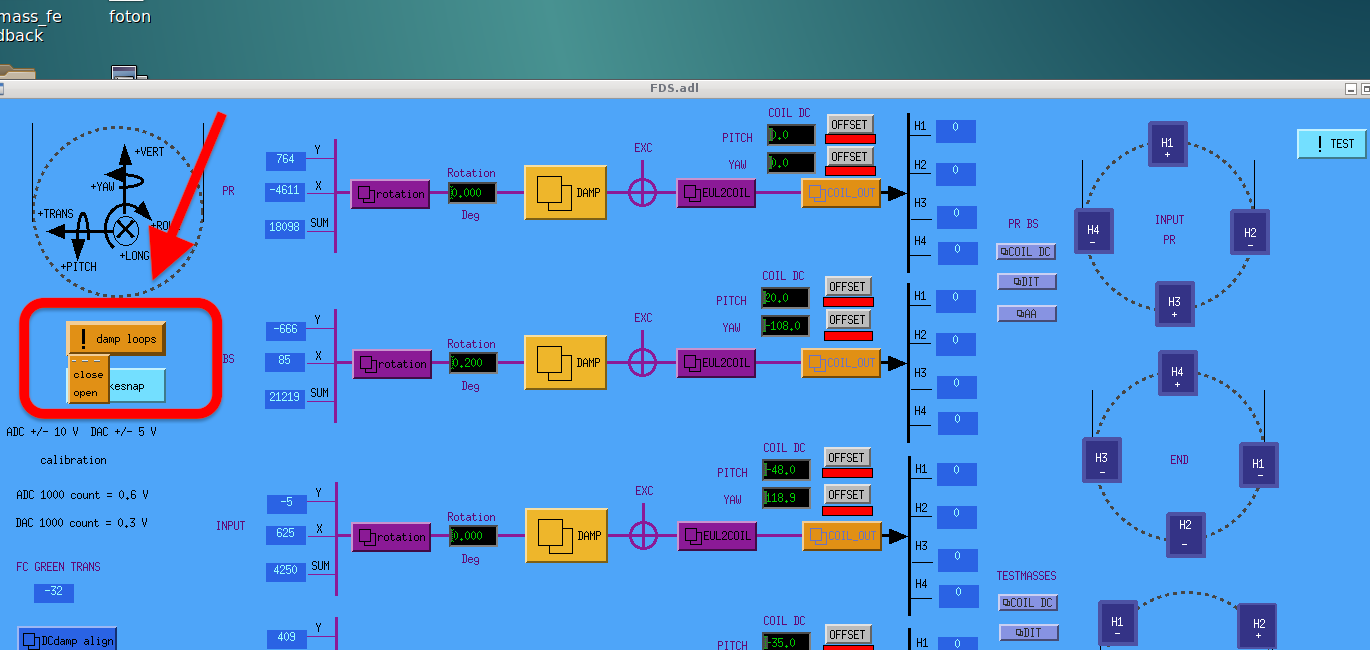Image resolution: width=1370 pixels, height=650 pixels.
Task: Edit INPUT PITCH coil DC value -48.0
Action: [x=786, y=470]
